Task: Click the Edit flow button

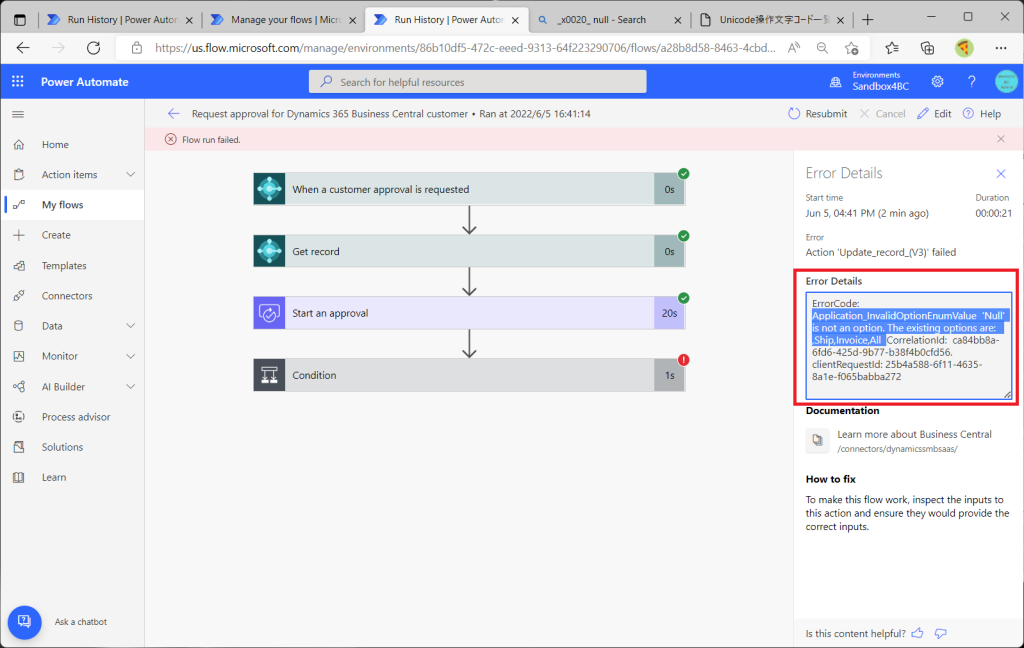Action: tap(935, 114)
